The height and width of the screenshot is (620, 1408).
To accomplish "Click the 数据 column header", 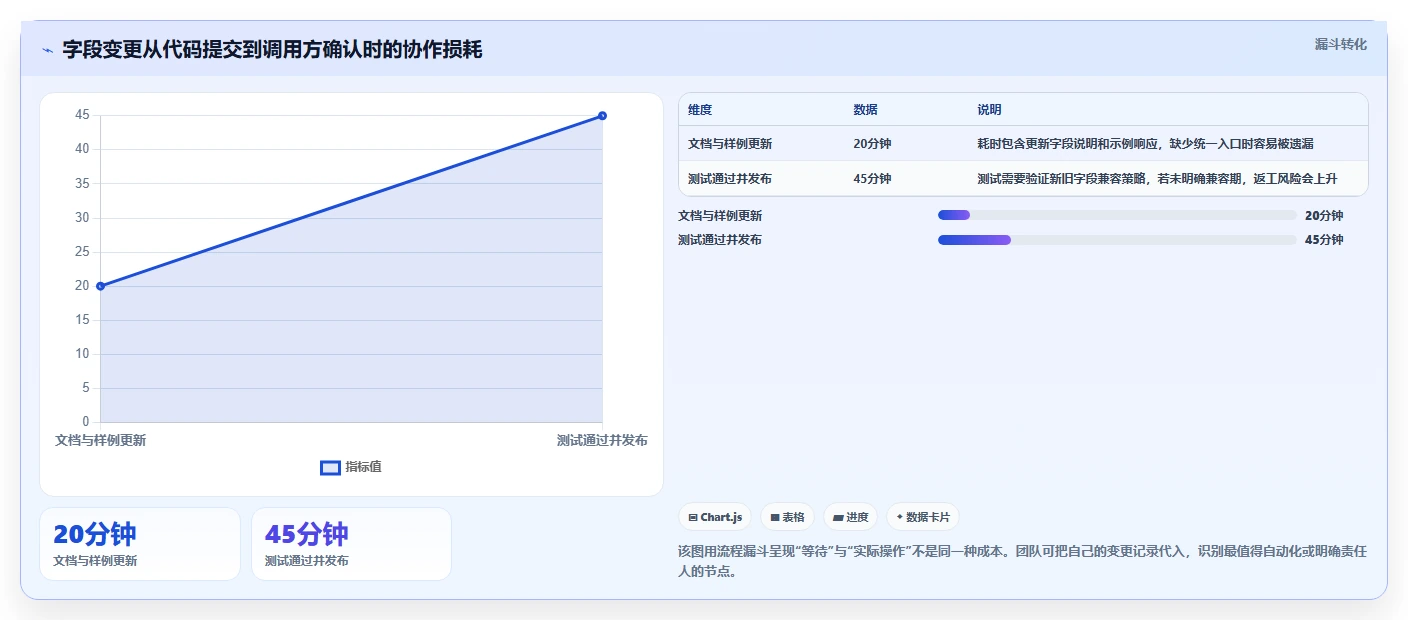I will (865, 110).
